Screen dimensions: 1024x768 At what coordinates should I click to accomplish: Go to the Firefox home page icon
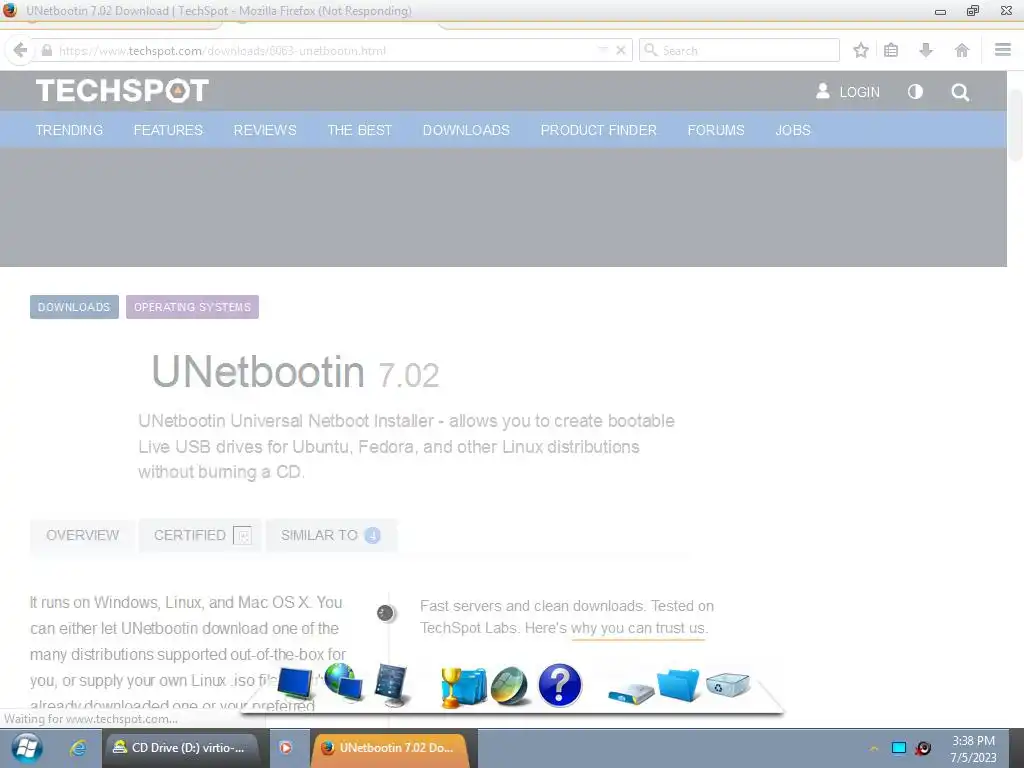(x=961, y=50)
